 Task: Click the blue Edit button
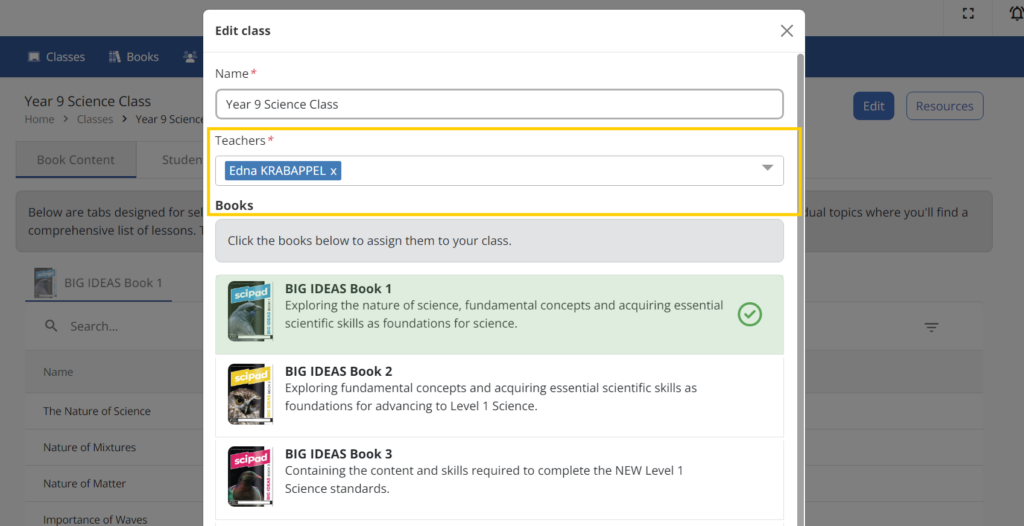(x=873, y=106)
